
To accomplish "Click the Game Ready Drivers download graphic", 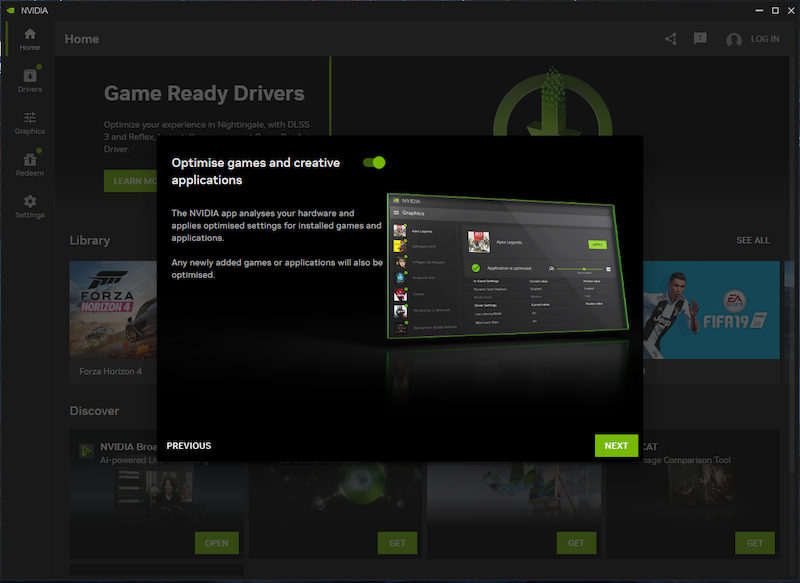I will pyautogui.click(x=553, y=102).
